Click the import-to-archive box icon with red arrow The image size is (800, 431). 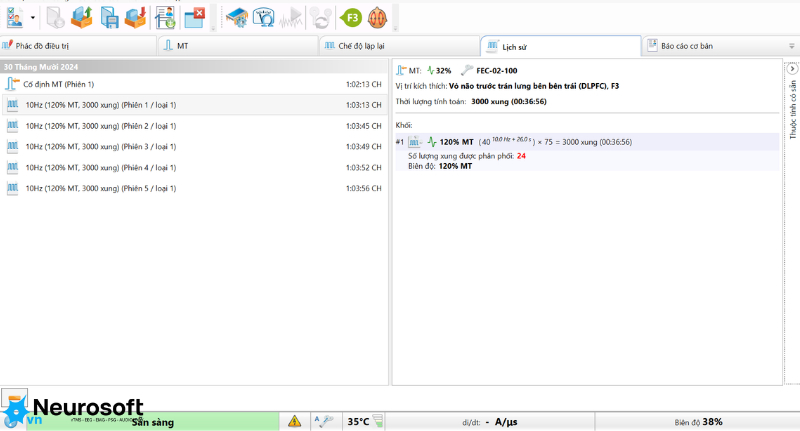tap(136, 18)
